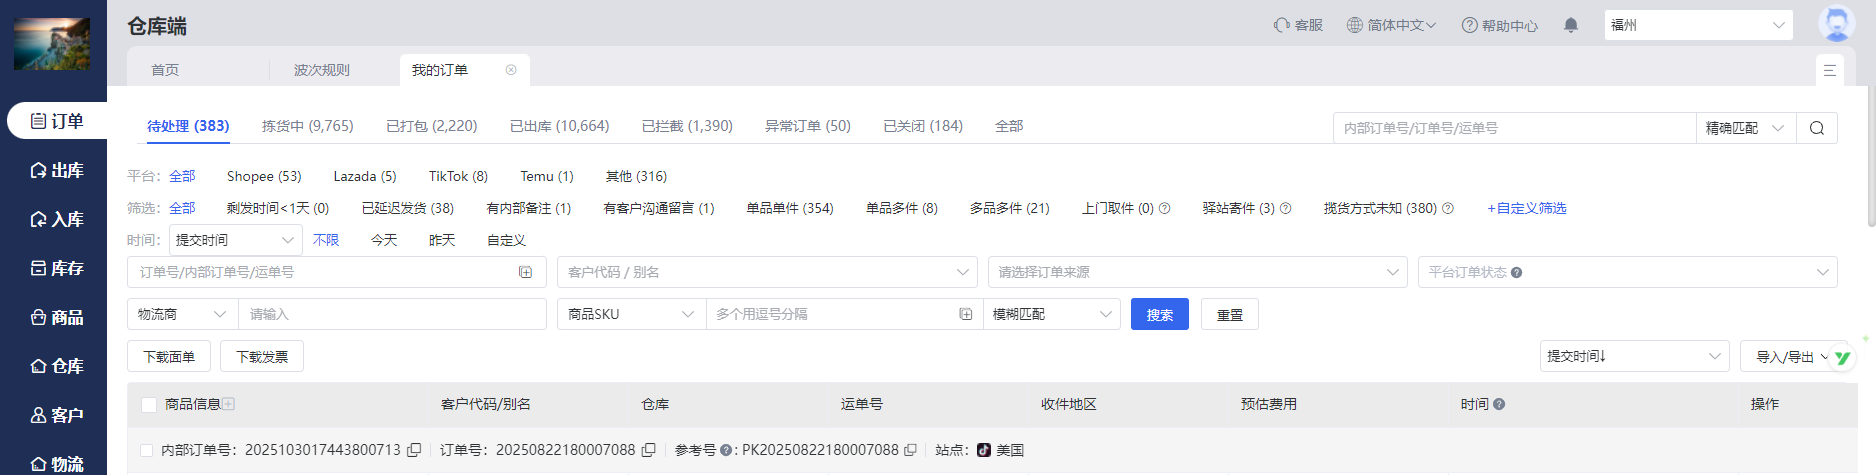Tick the select-all checkbox in table header
This screenshot has width=1876, height=475.
click(149, 405)
